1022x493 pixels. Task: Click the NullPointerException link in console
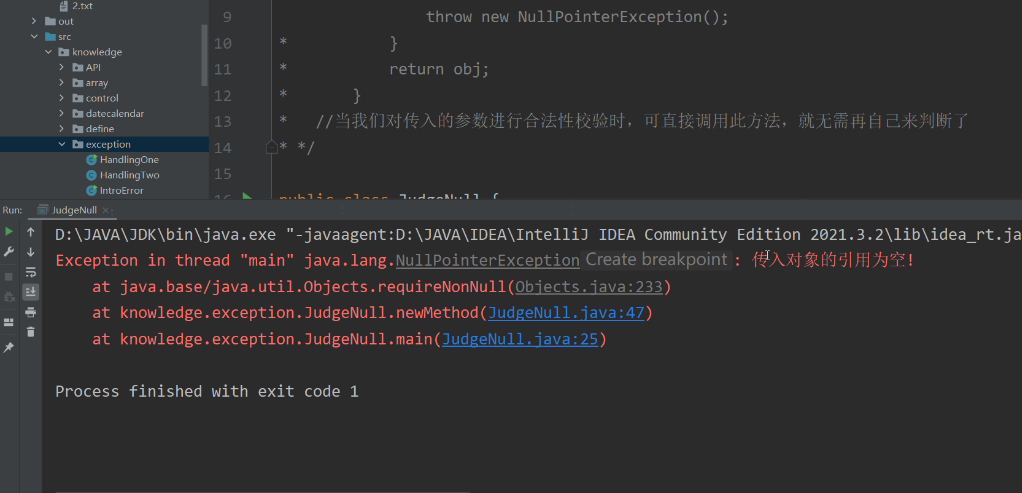tap(488, 261)
